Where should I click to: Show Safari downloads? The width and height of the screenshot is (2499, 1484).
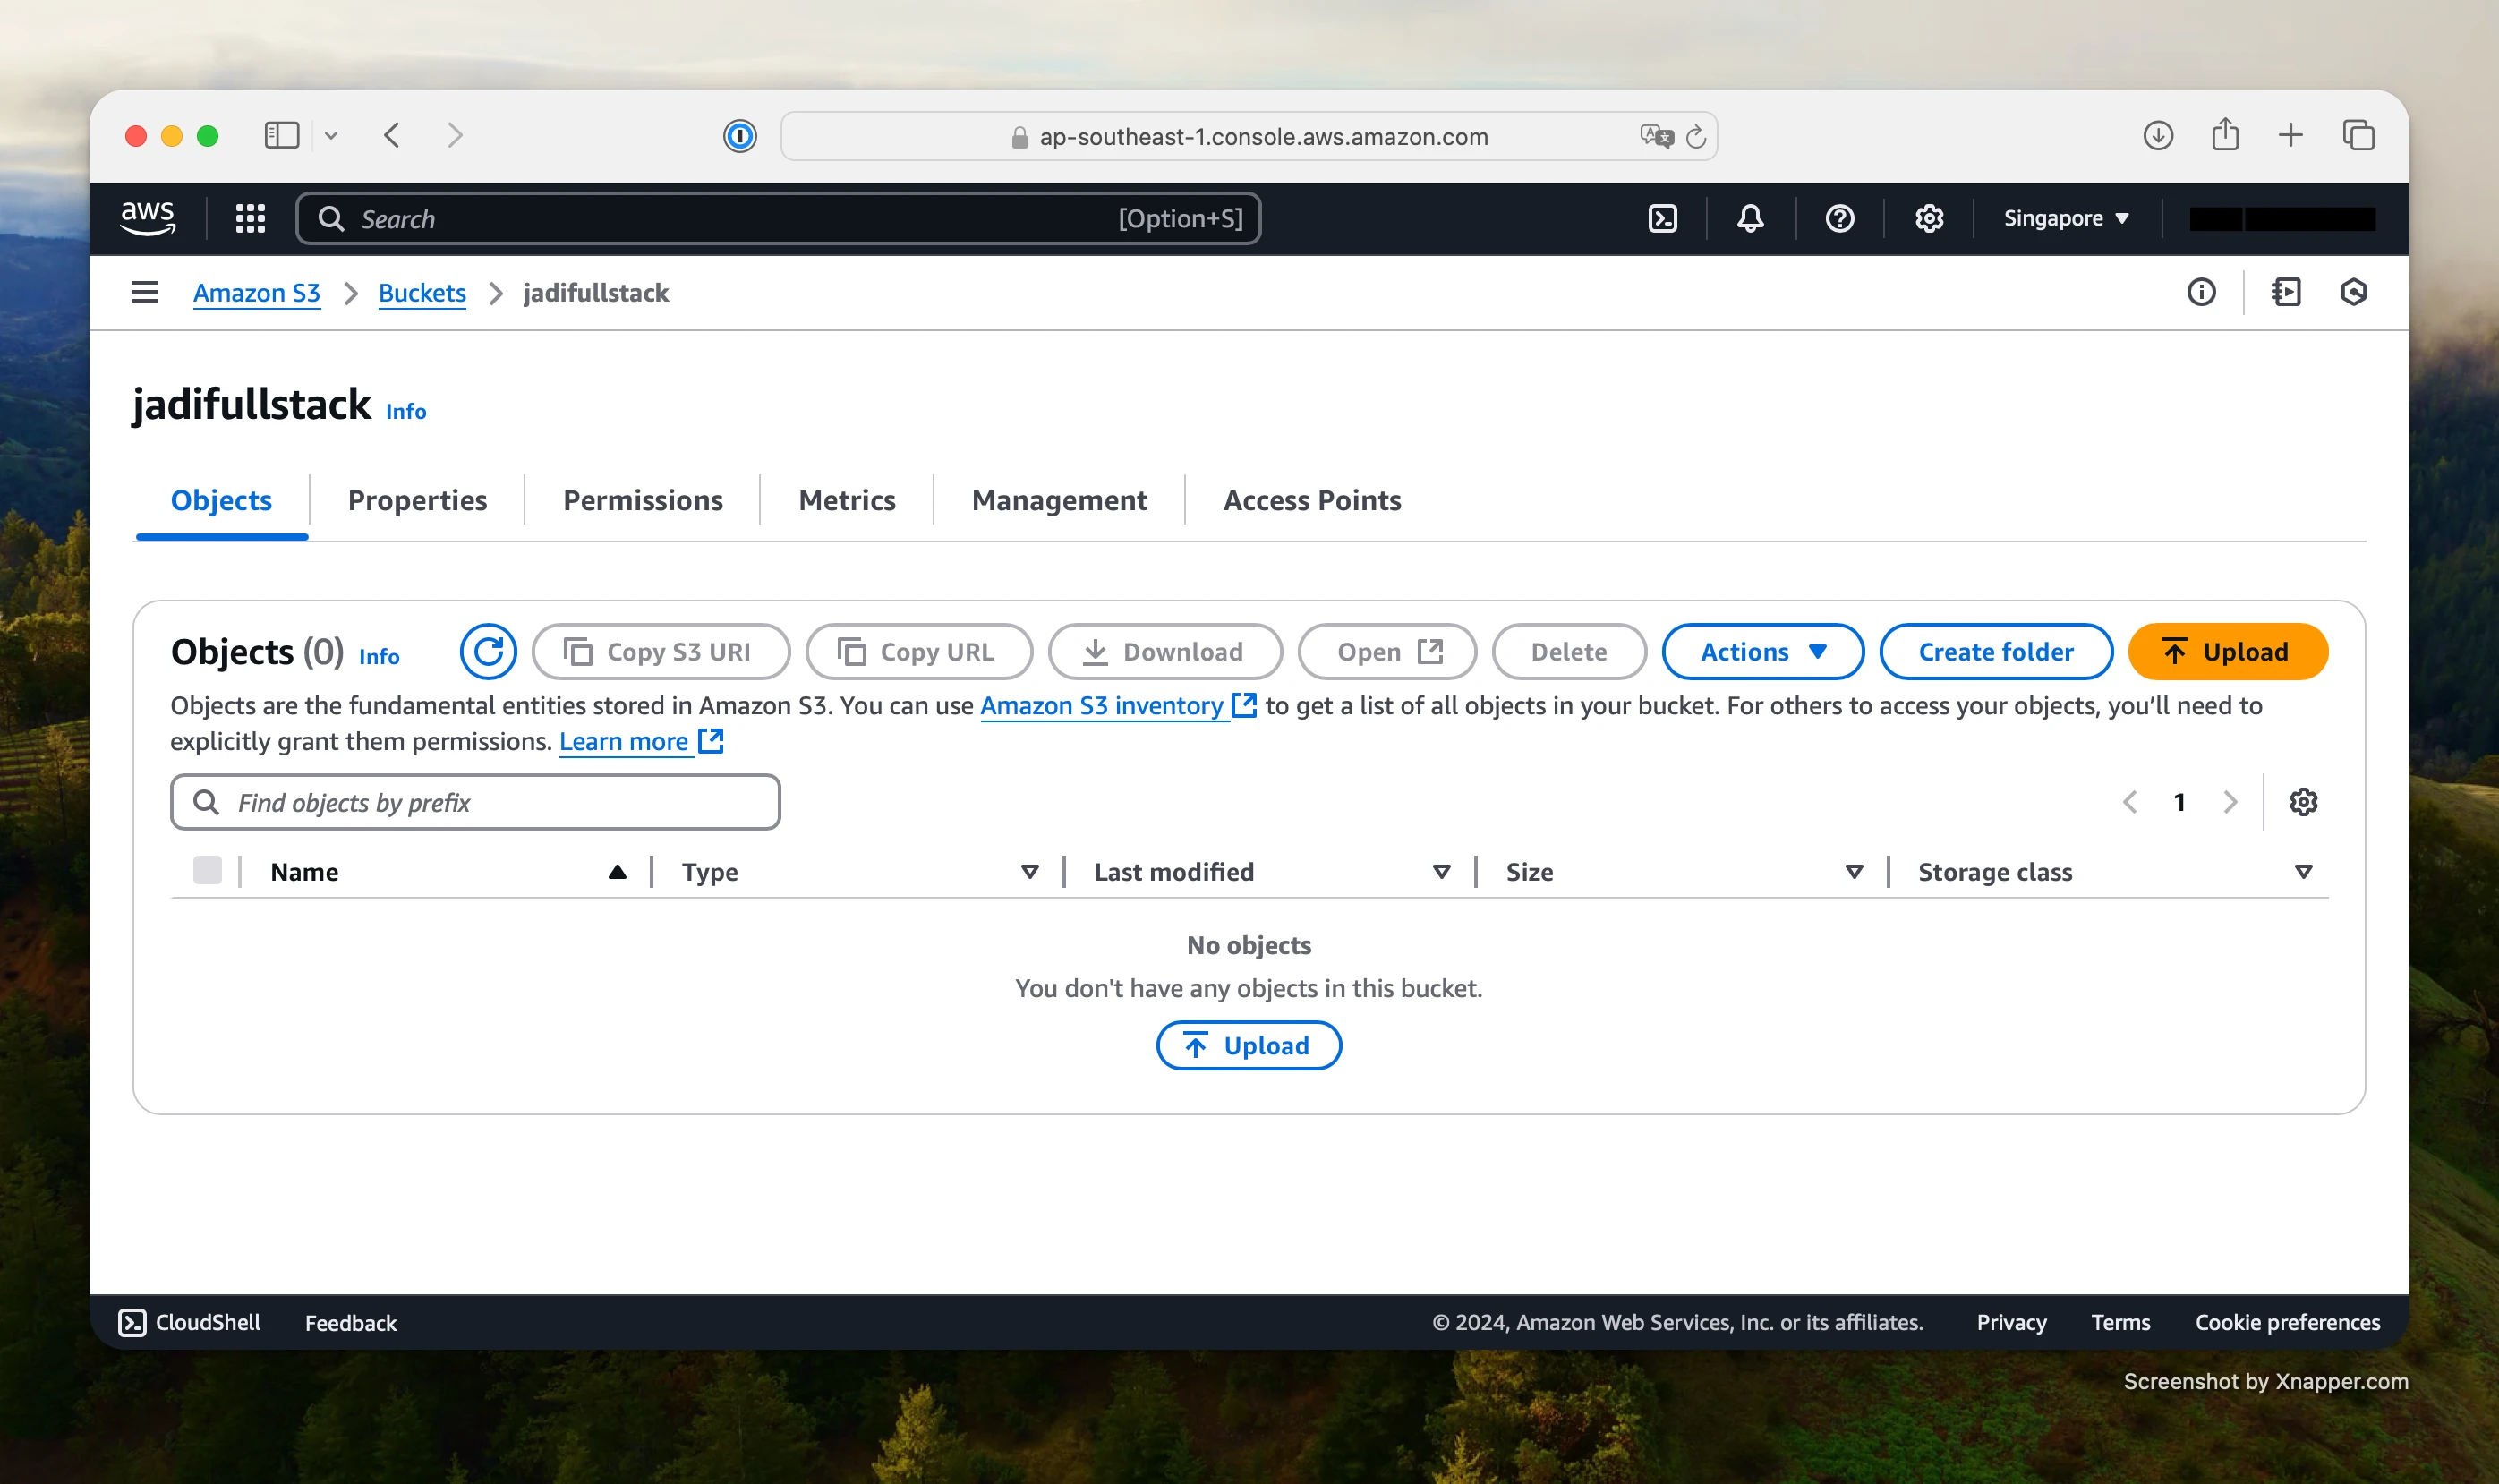[x=2158, y=135]
